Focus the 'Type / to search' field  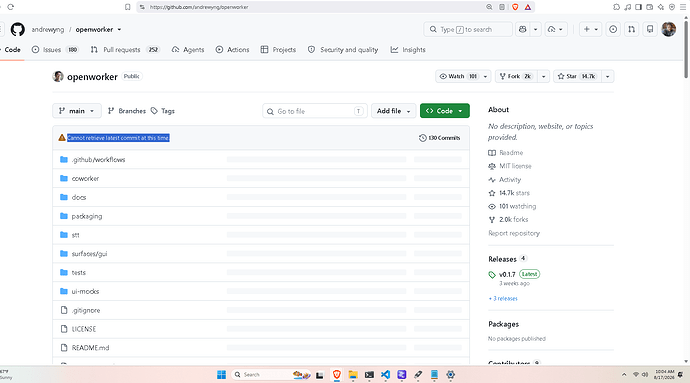pyautogui.click(x=468, y=29)
